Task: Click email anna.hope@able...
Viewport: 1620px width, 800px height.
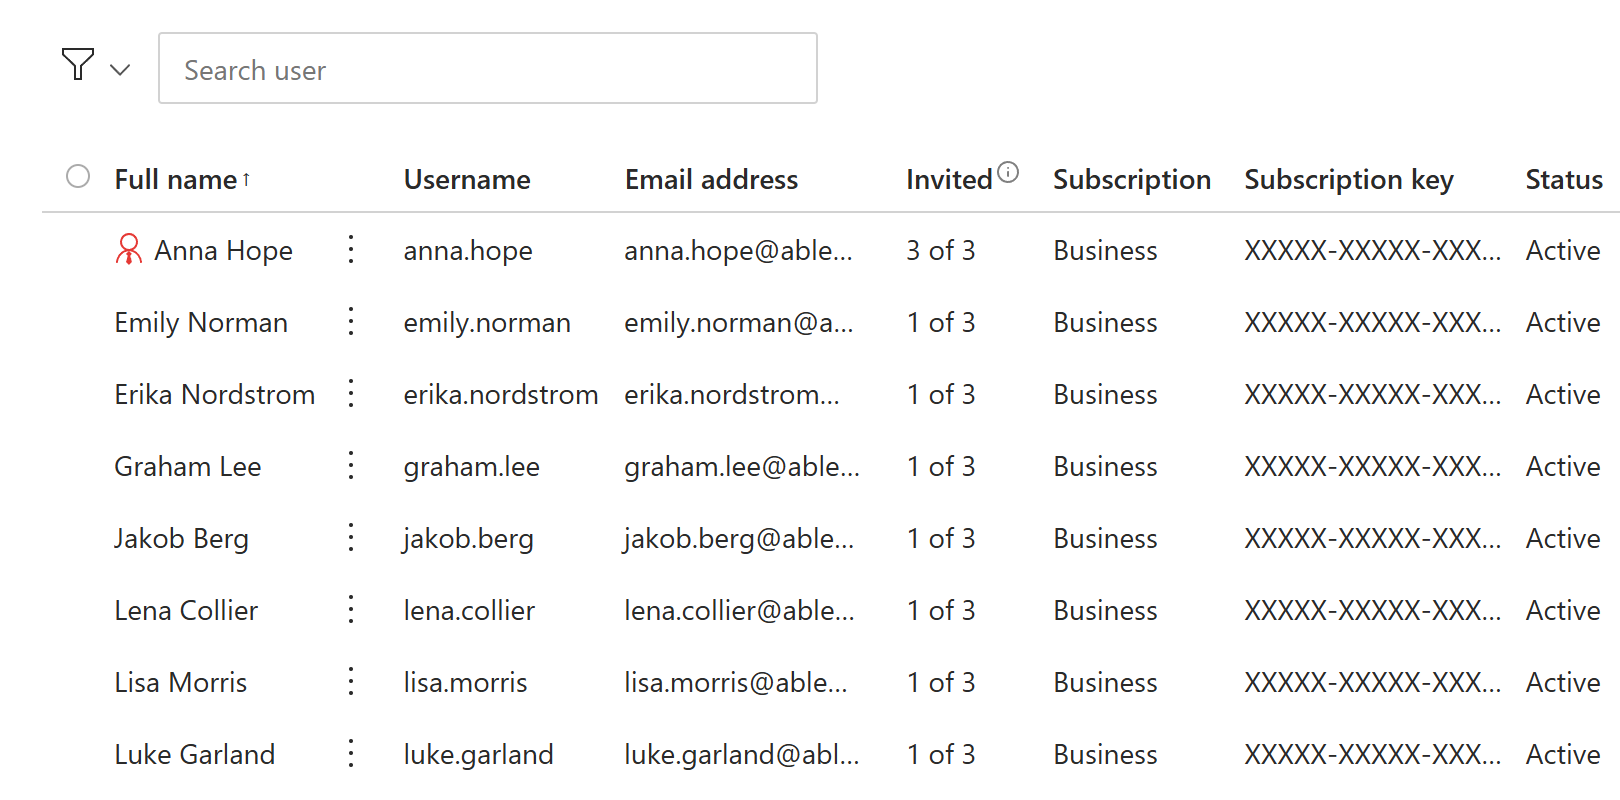Action: click(739, 251)
